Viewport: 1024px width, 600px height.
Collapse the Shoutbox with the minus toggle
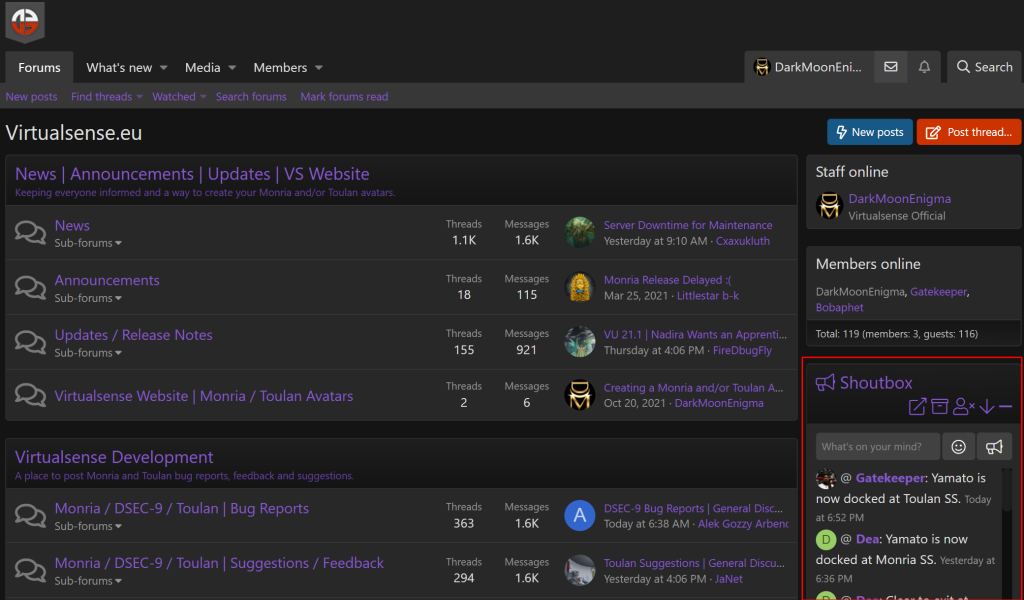(1006, 407)
